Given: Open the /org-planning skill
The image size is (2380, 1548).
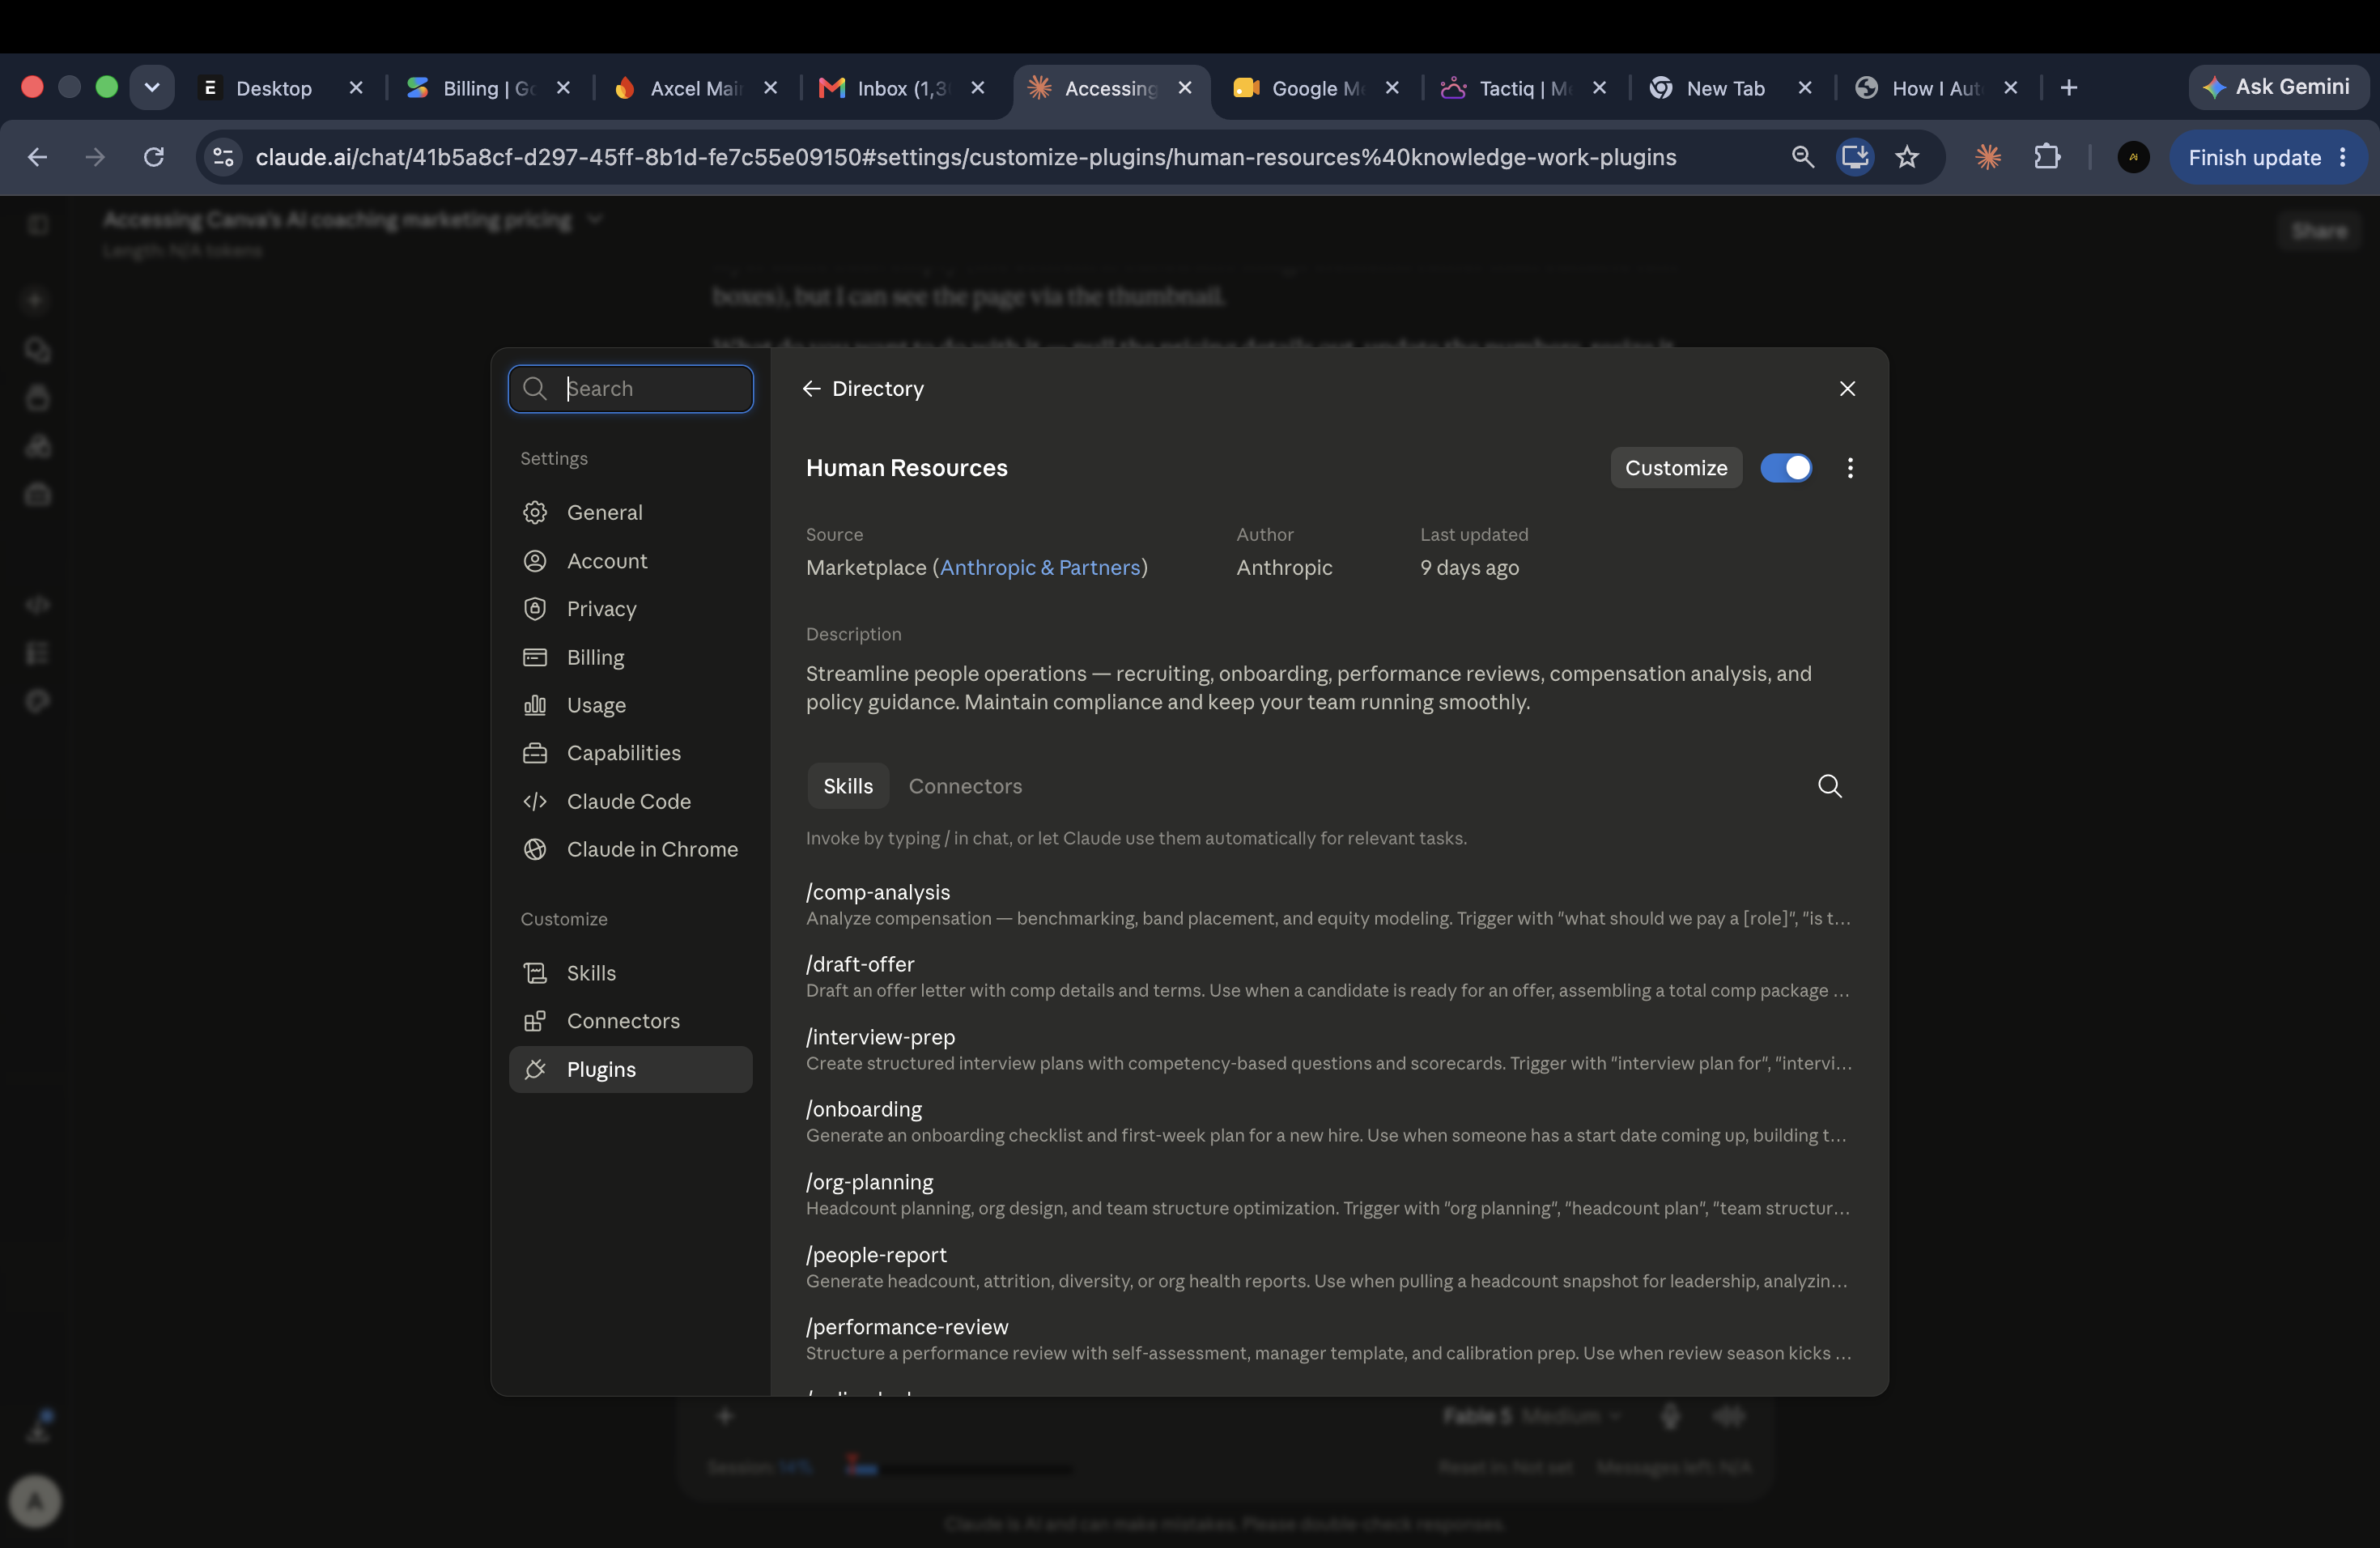Looking at the screenshot, I should tap(1329, 1194).
